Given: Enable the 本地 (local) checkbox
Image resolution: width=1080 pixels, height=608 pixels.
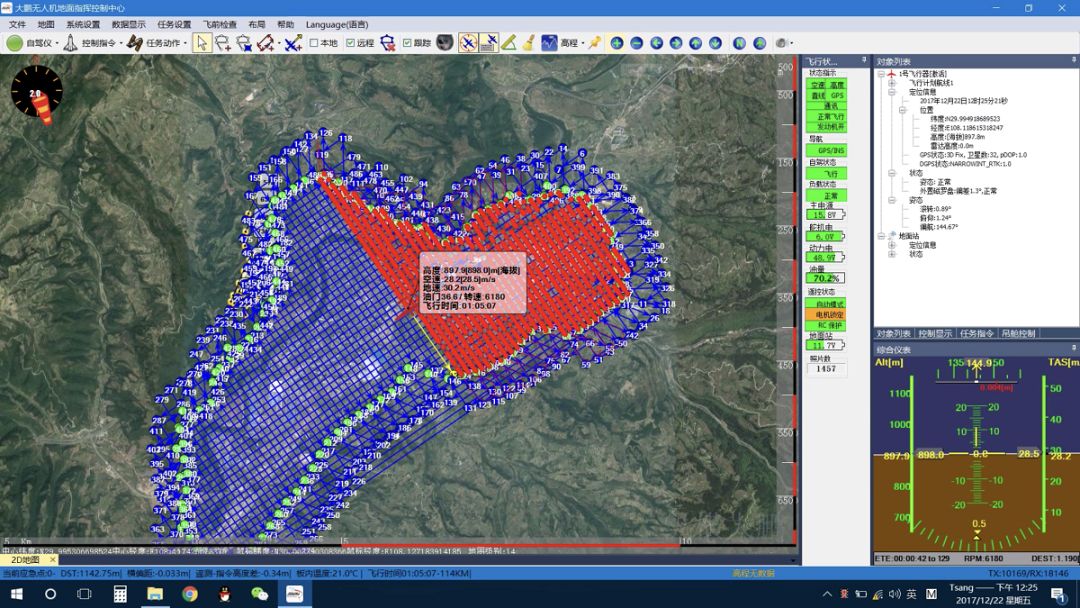Looking at the screenshot, I should 314,43.
